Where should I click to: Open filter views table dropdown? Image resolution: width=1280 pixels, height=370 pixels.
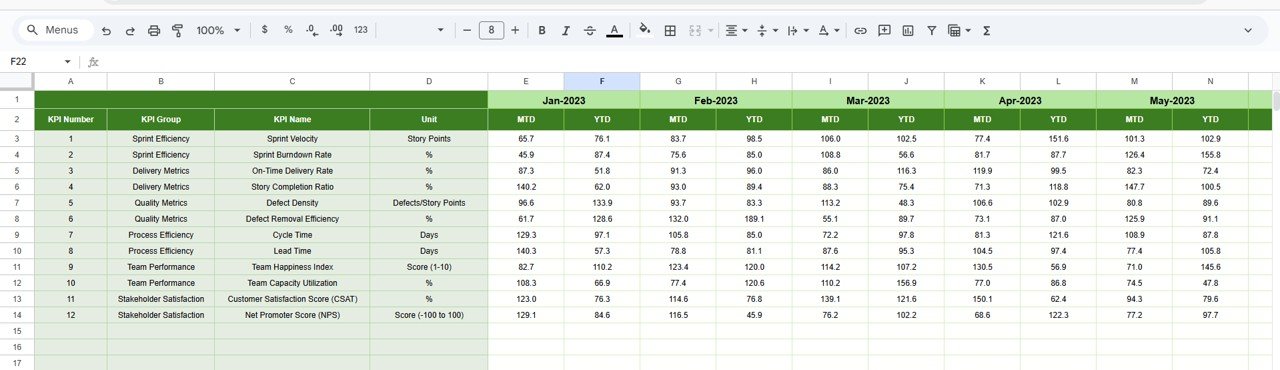pos(959,31)
